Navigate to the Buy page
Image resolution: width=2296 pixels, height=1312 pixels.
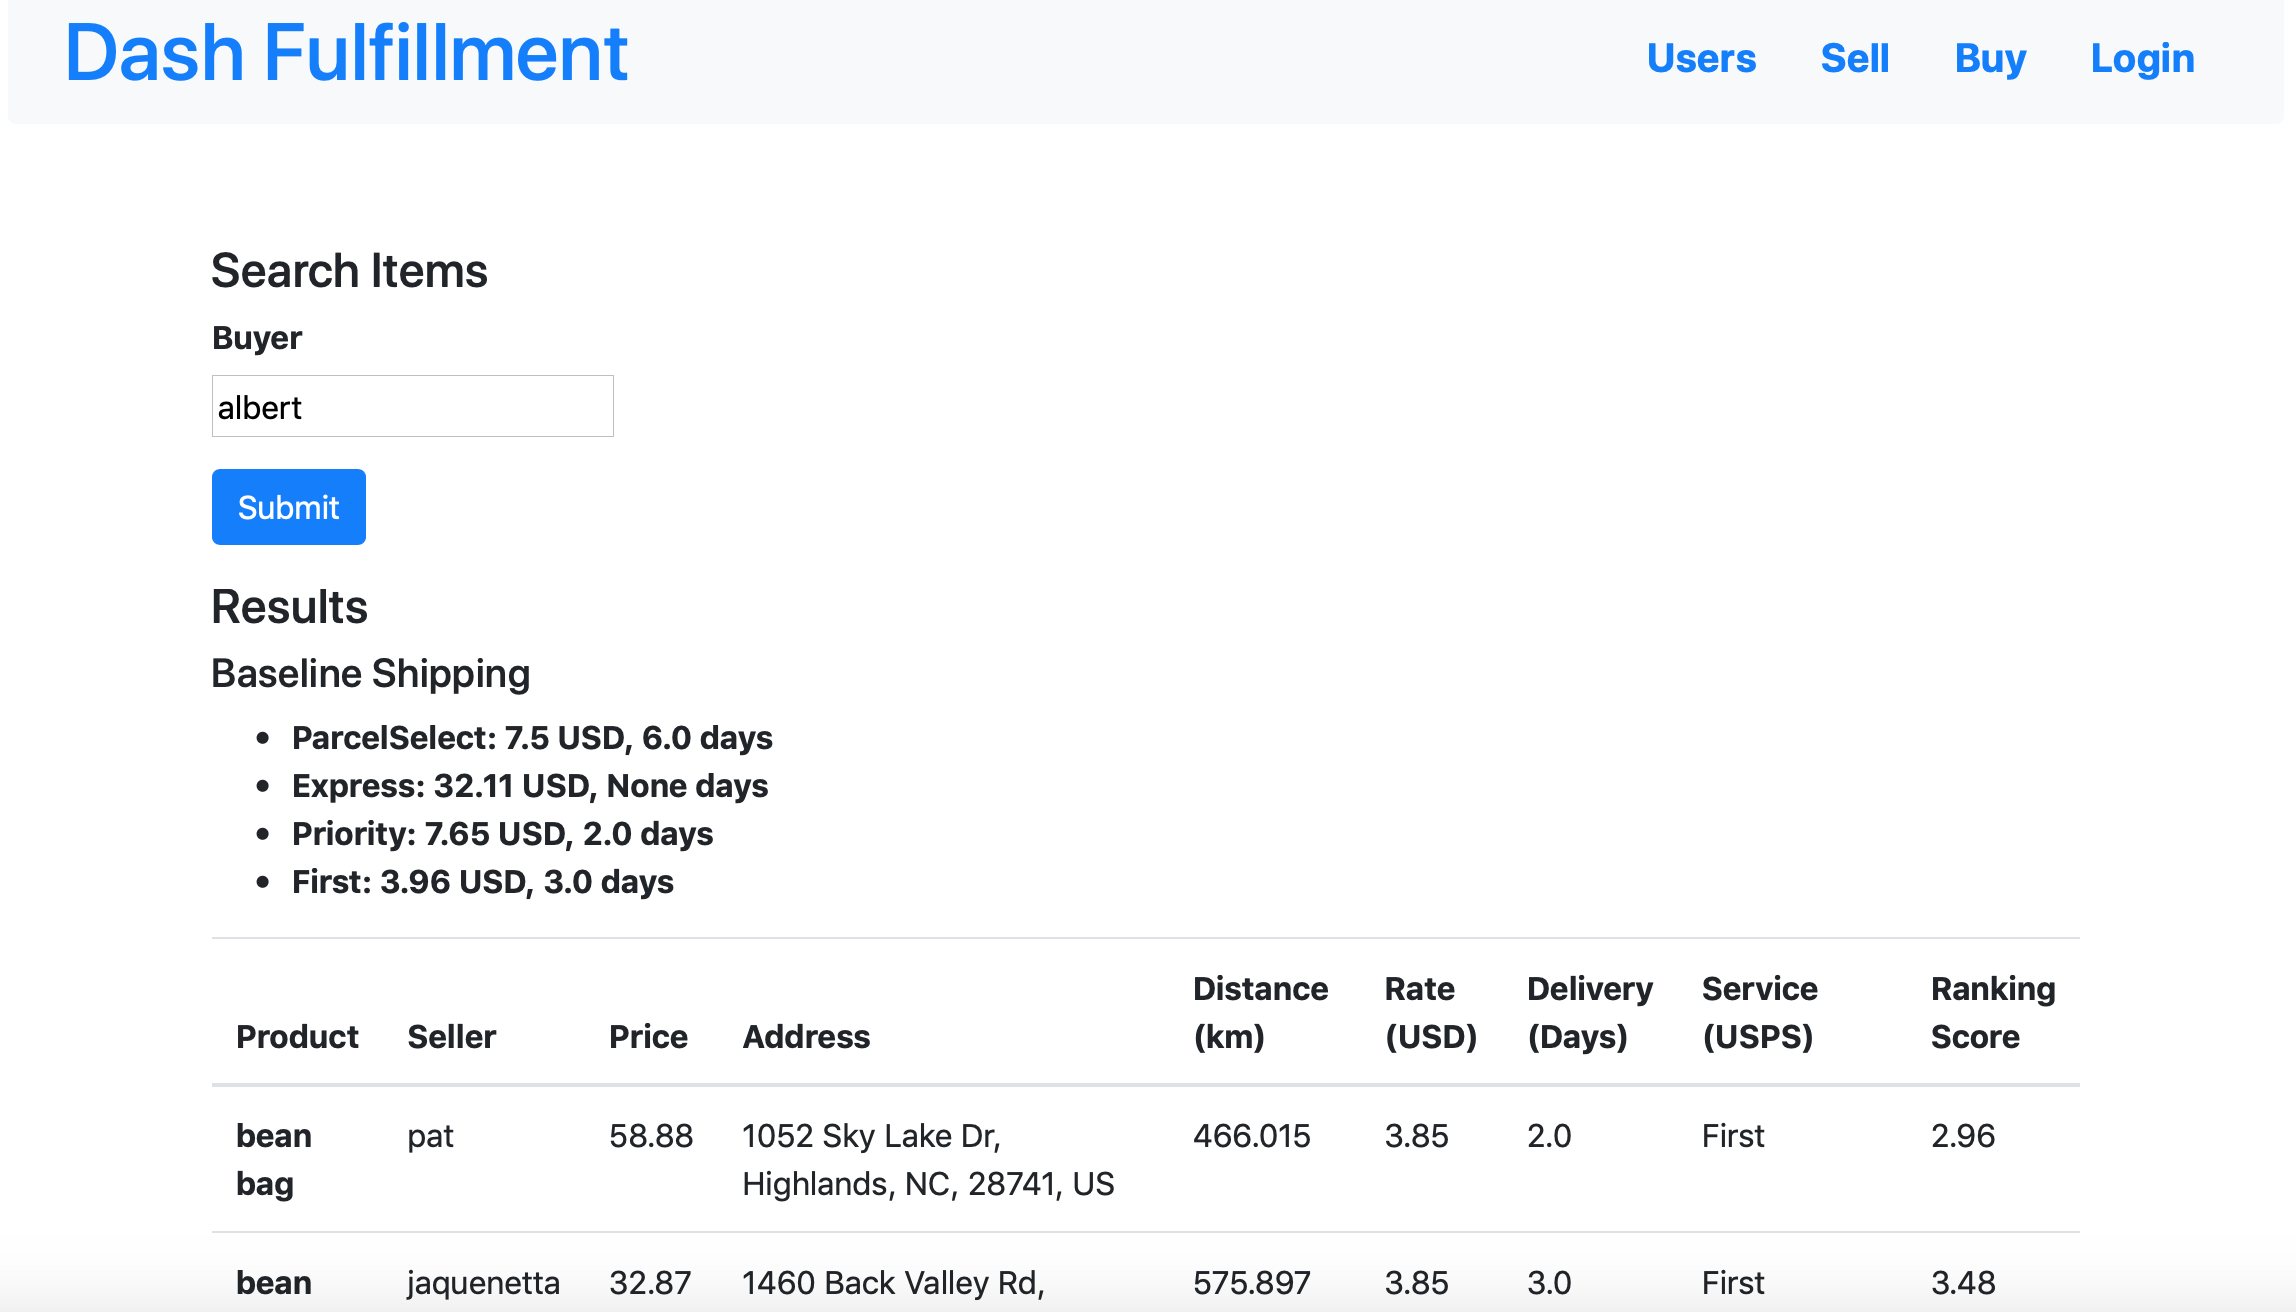coord(1990,59)
